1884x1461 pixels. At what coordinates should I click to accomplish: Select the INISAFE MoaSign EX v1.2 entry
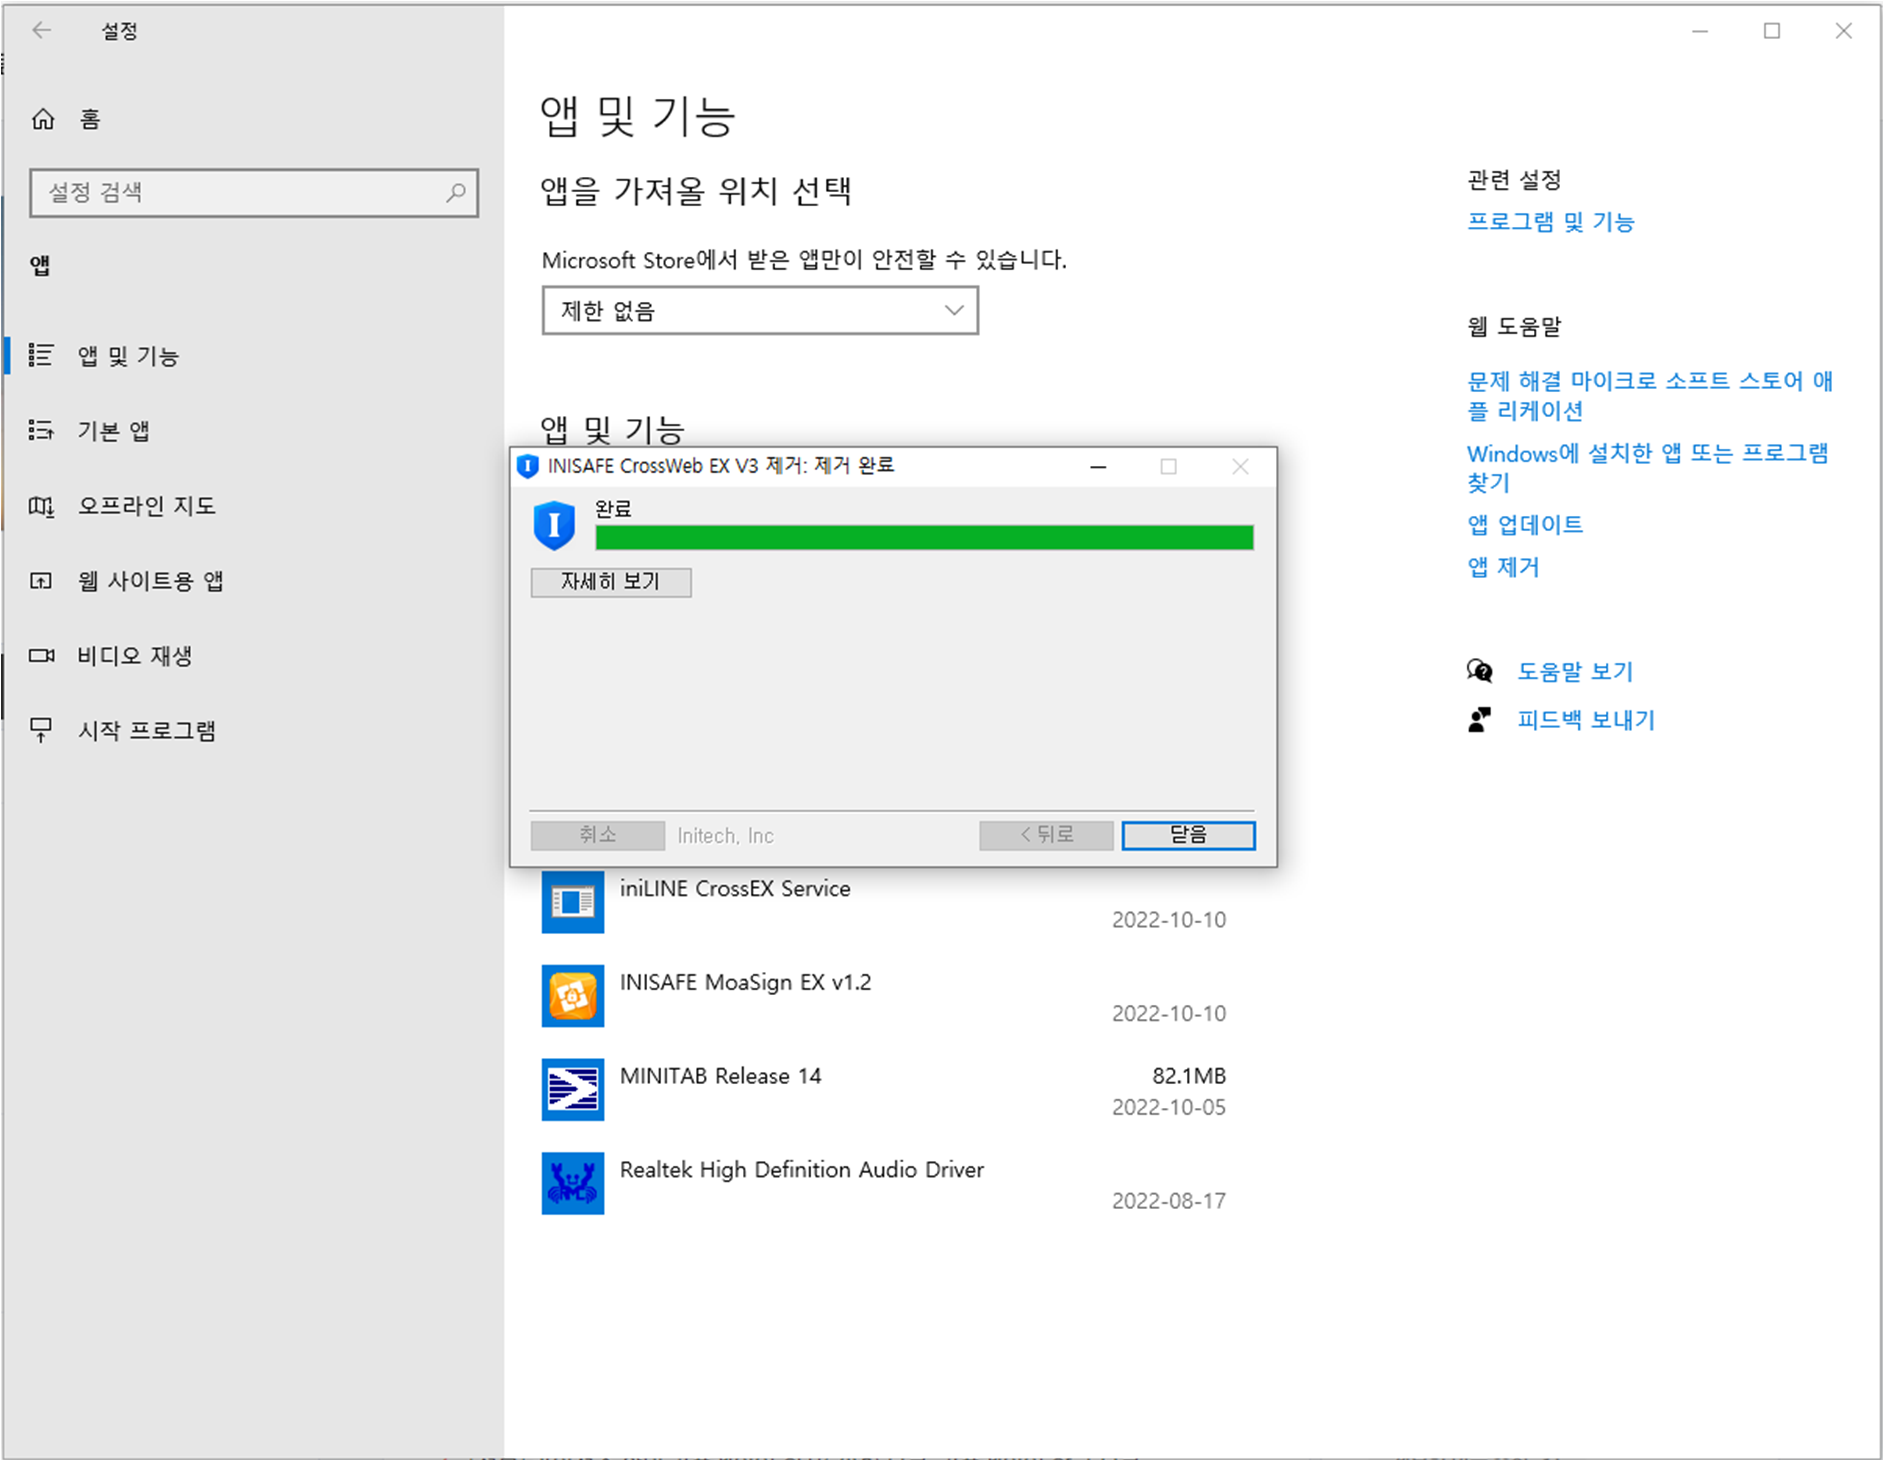(x=745, y=982)
